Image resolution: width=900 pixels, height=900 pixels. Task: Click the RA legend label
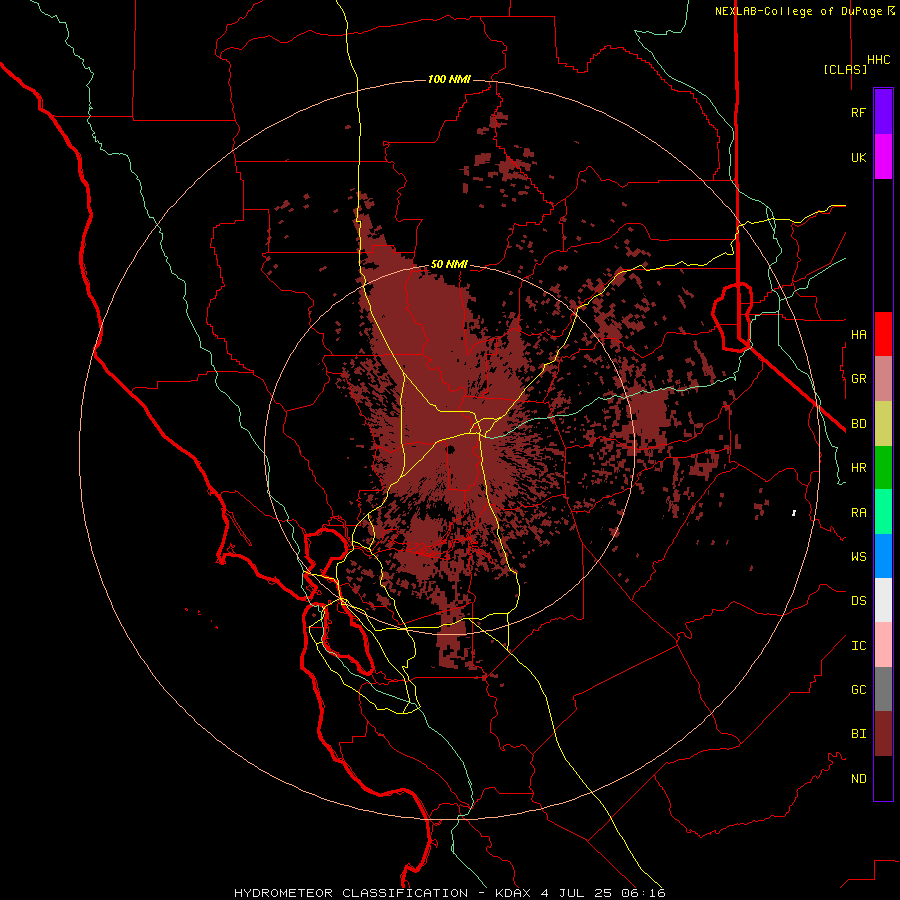pyautogui.click(x=858, y=512)
